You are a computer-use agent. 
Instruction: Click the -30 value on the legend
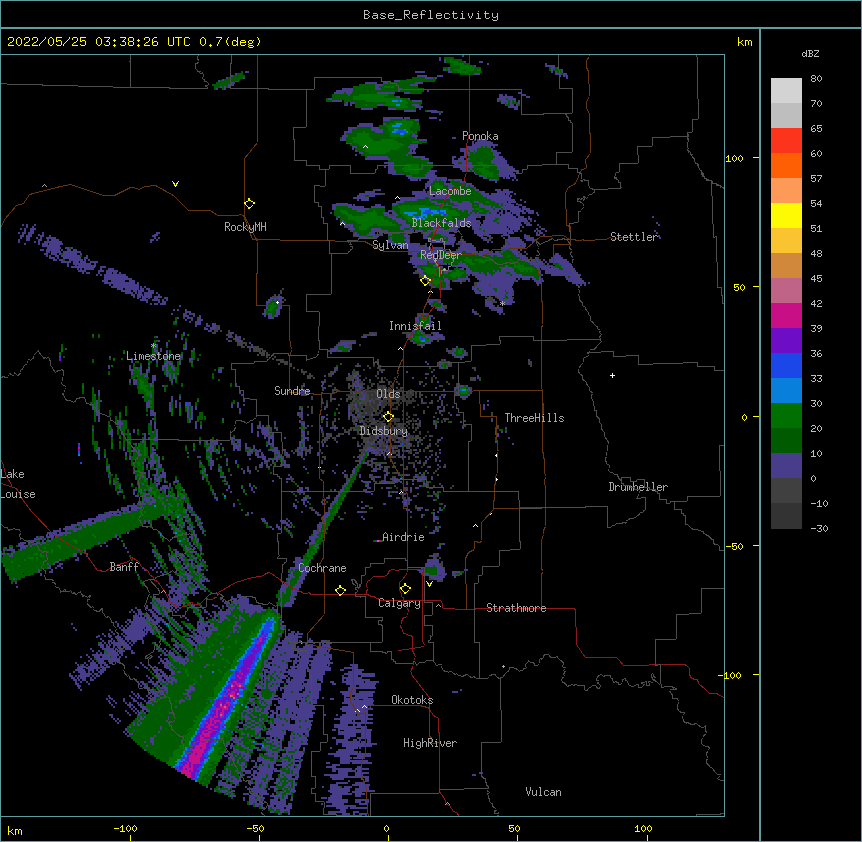coord(819,529)
